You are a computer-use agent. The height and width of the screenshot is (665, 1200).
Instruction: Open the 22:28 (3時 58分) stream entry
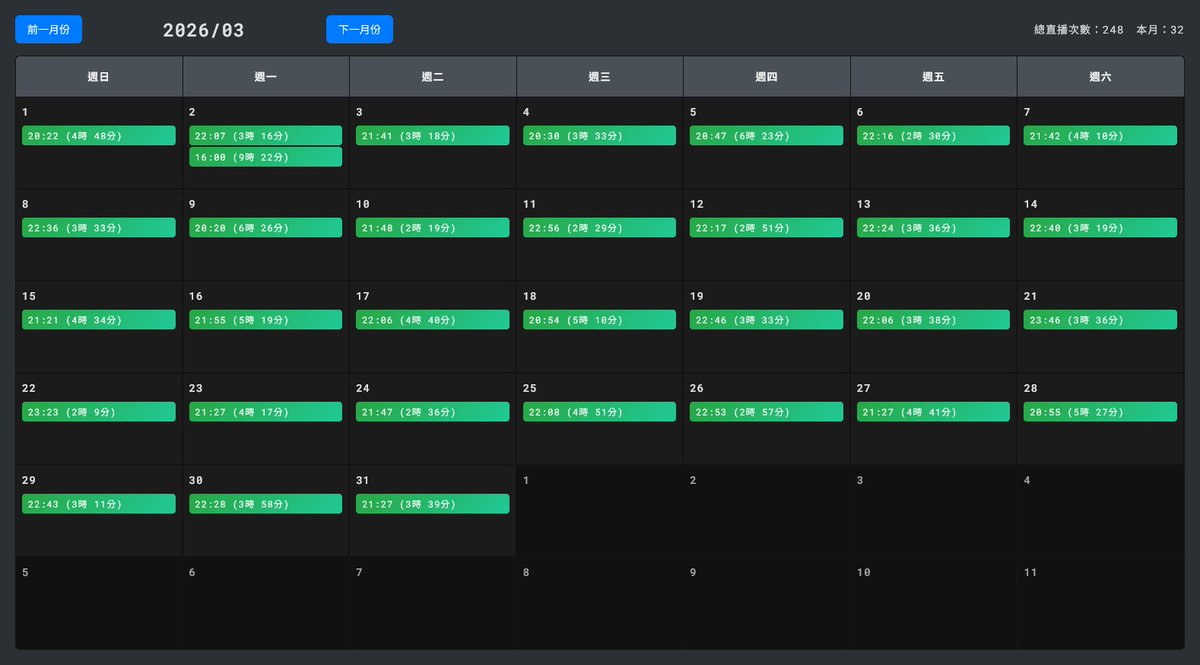[x=266, y=504]
